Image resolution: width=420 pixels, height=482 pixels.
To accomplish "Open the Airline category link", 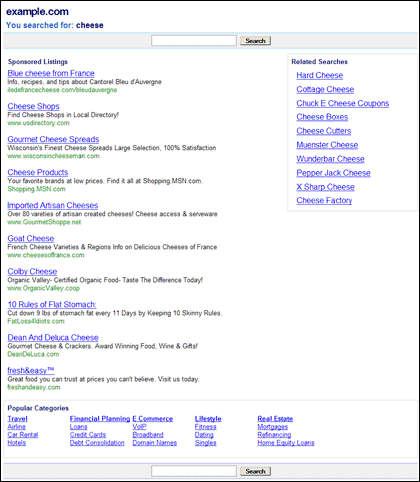I will [16, 427].
